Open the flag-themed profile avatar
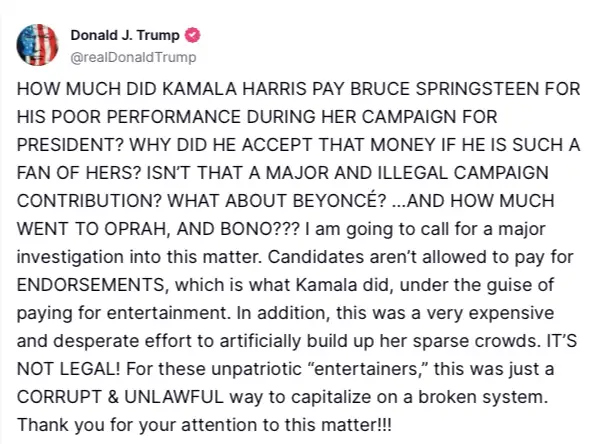 (x=37, y=45)
